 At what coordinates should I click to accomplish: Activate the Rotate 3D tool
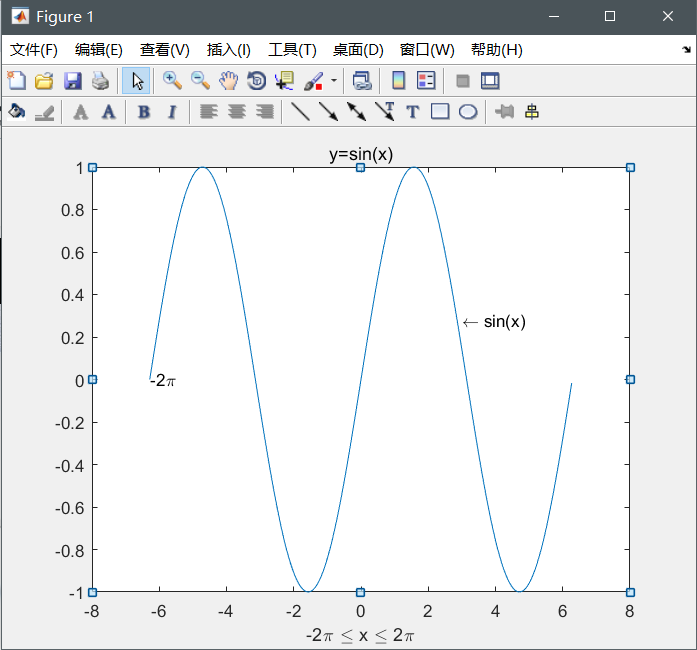(x=256, y=81)
